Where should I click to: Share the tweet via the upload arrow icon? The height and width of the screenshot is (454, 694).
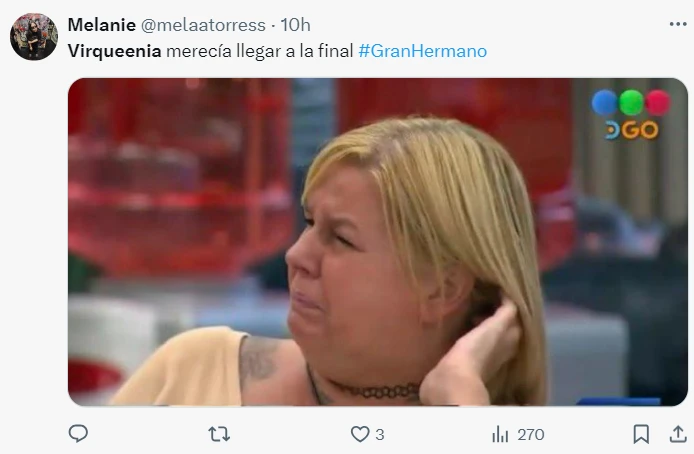click(x=678, y=434)
